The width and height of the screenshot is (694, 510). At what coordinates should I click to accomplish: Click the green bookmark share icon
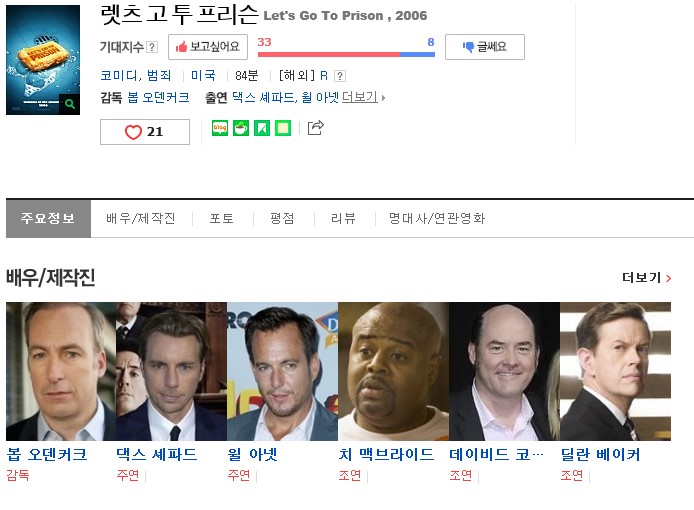[262, 128]
